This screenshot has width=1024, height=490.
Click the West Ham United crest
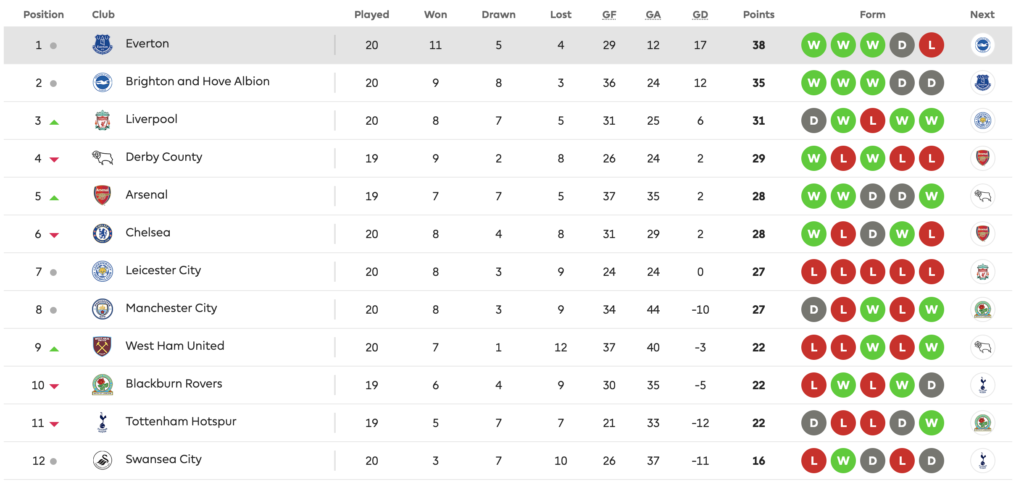103,346
